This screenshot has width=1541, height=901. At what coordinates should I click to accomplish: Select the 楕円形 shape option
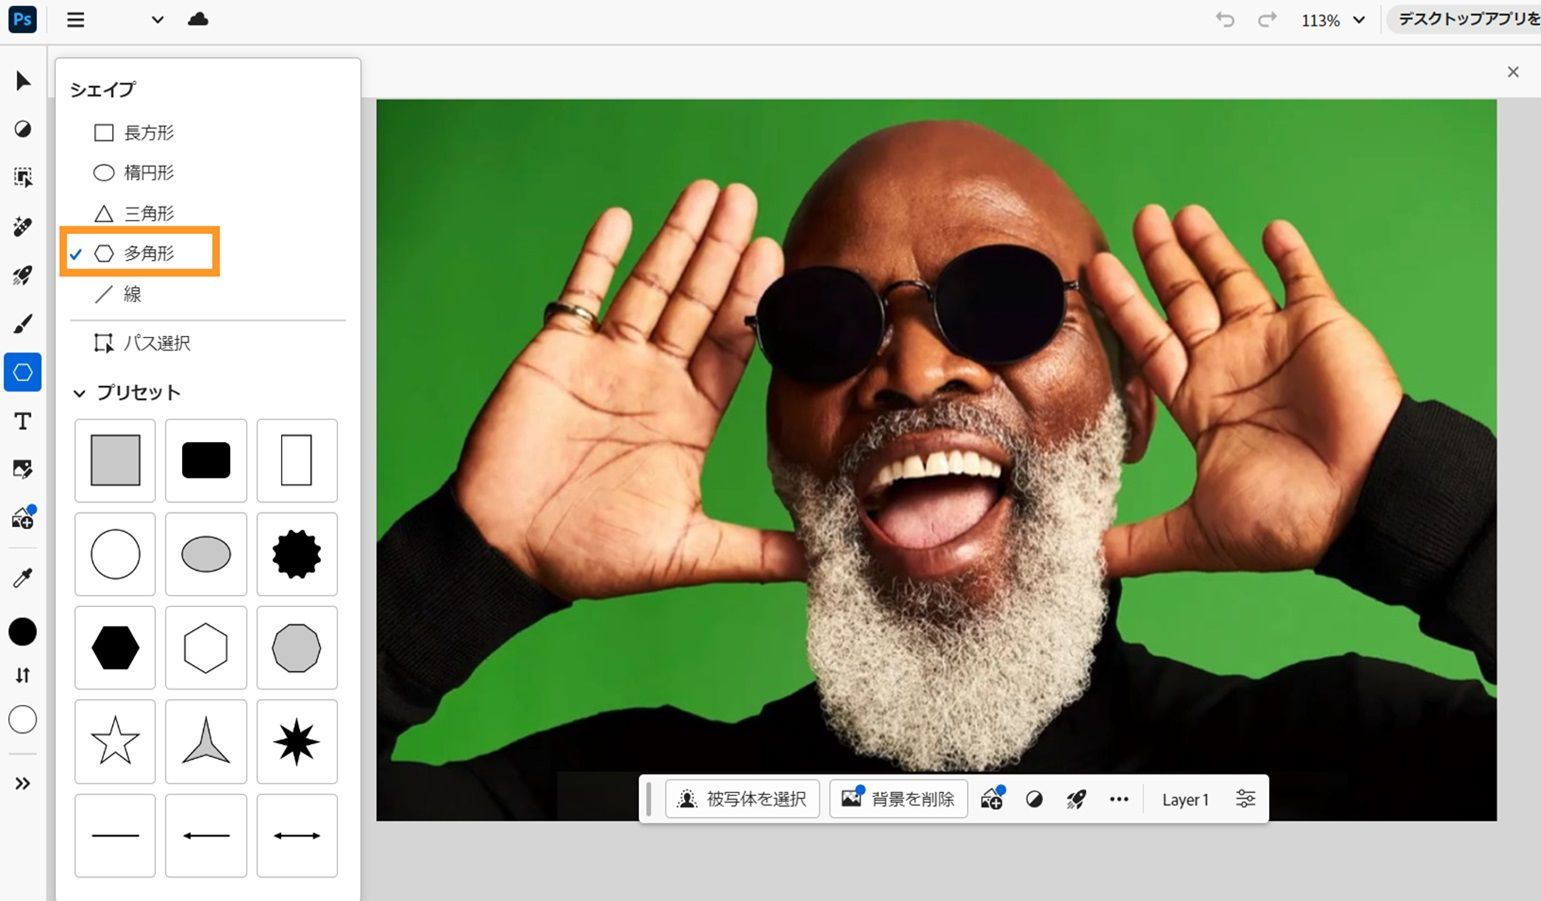click(149, 172)
